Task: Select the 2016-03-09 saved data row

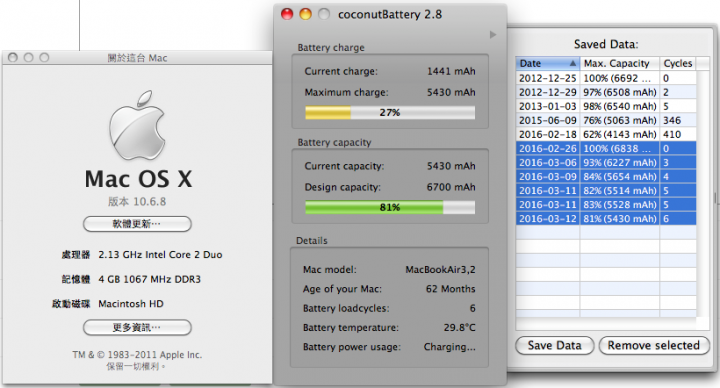Action: point(606,176)
